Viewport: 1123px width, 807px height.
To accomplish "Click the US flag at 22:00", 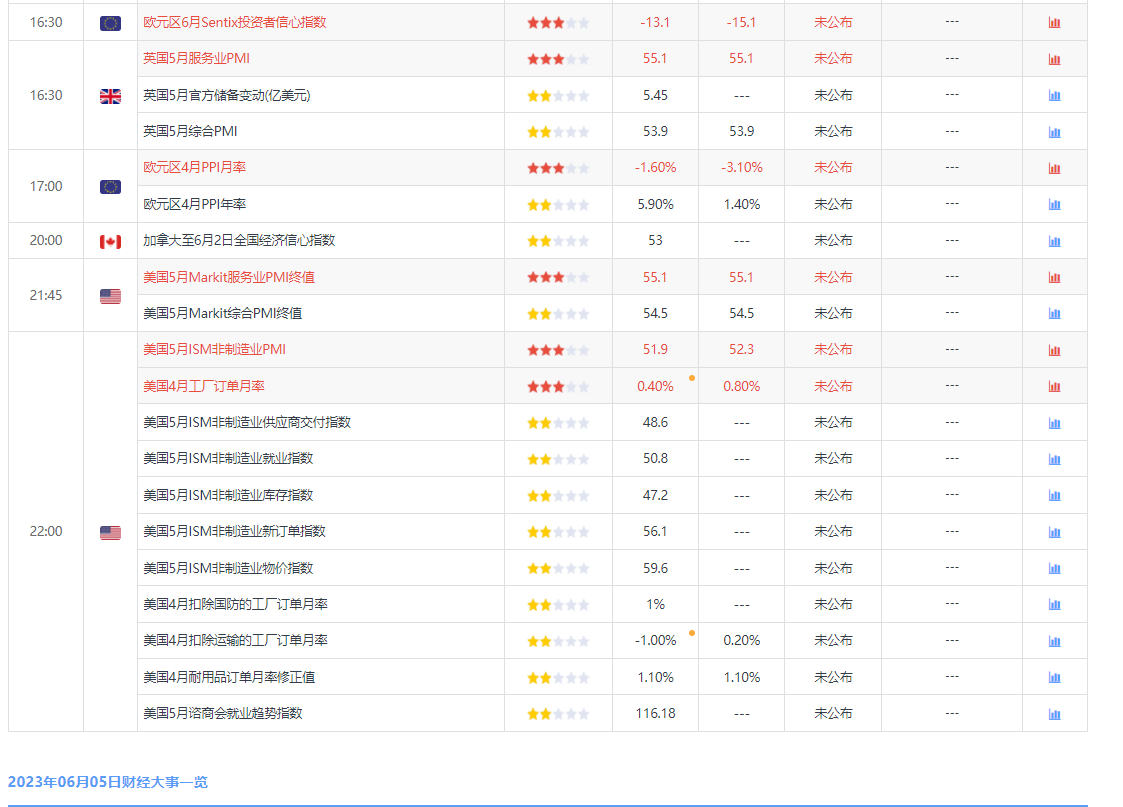I will coord(110,532).
